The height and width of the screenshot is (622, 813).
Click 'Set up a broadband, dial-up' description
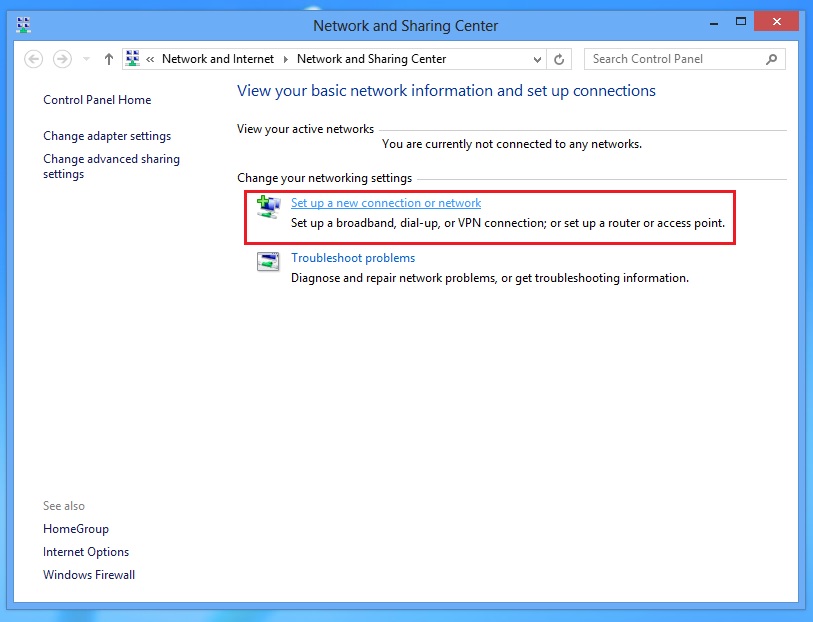508,223
